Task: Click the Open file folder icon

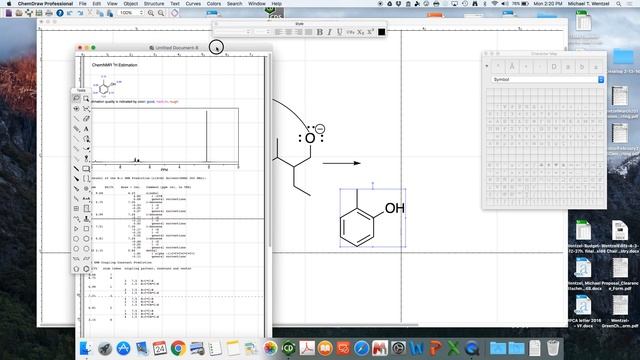Action: coord(19,13)
